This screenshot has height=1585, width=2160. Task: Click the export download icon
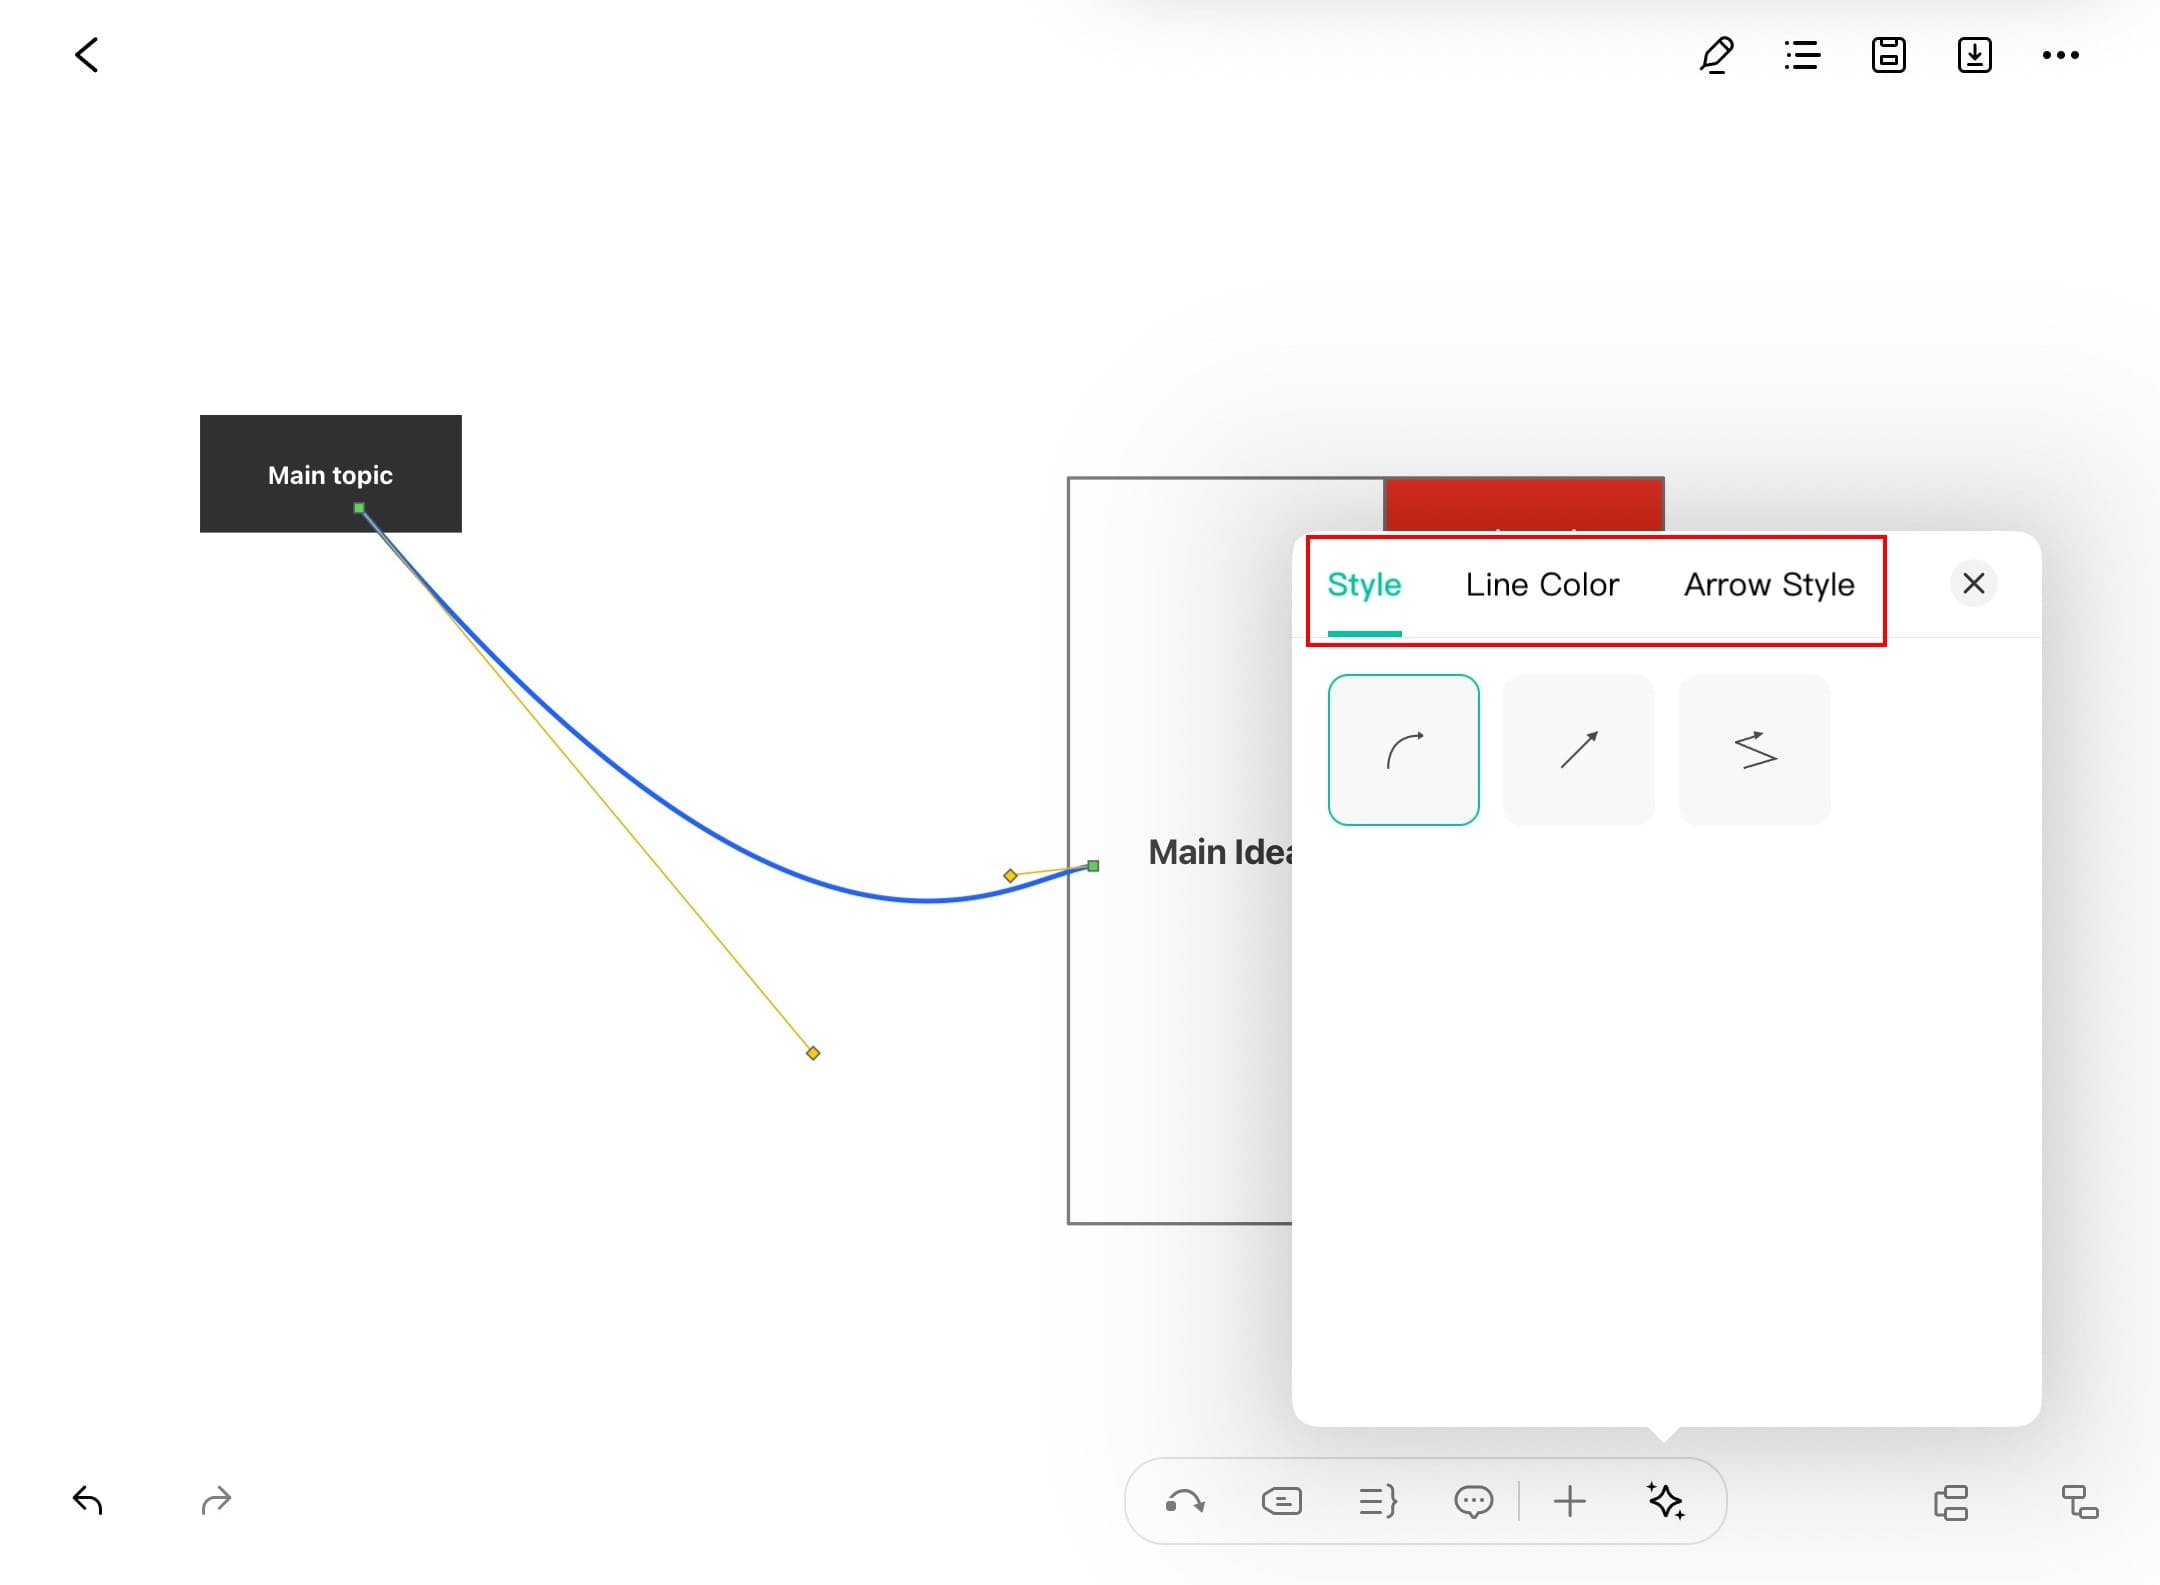1974,55
